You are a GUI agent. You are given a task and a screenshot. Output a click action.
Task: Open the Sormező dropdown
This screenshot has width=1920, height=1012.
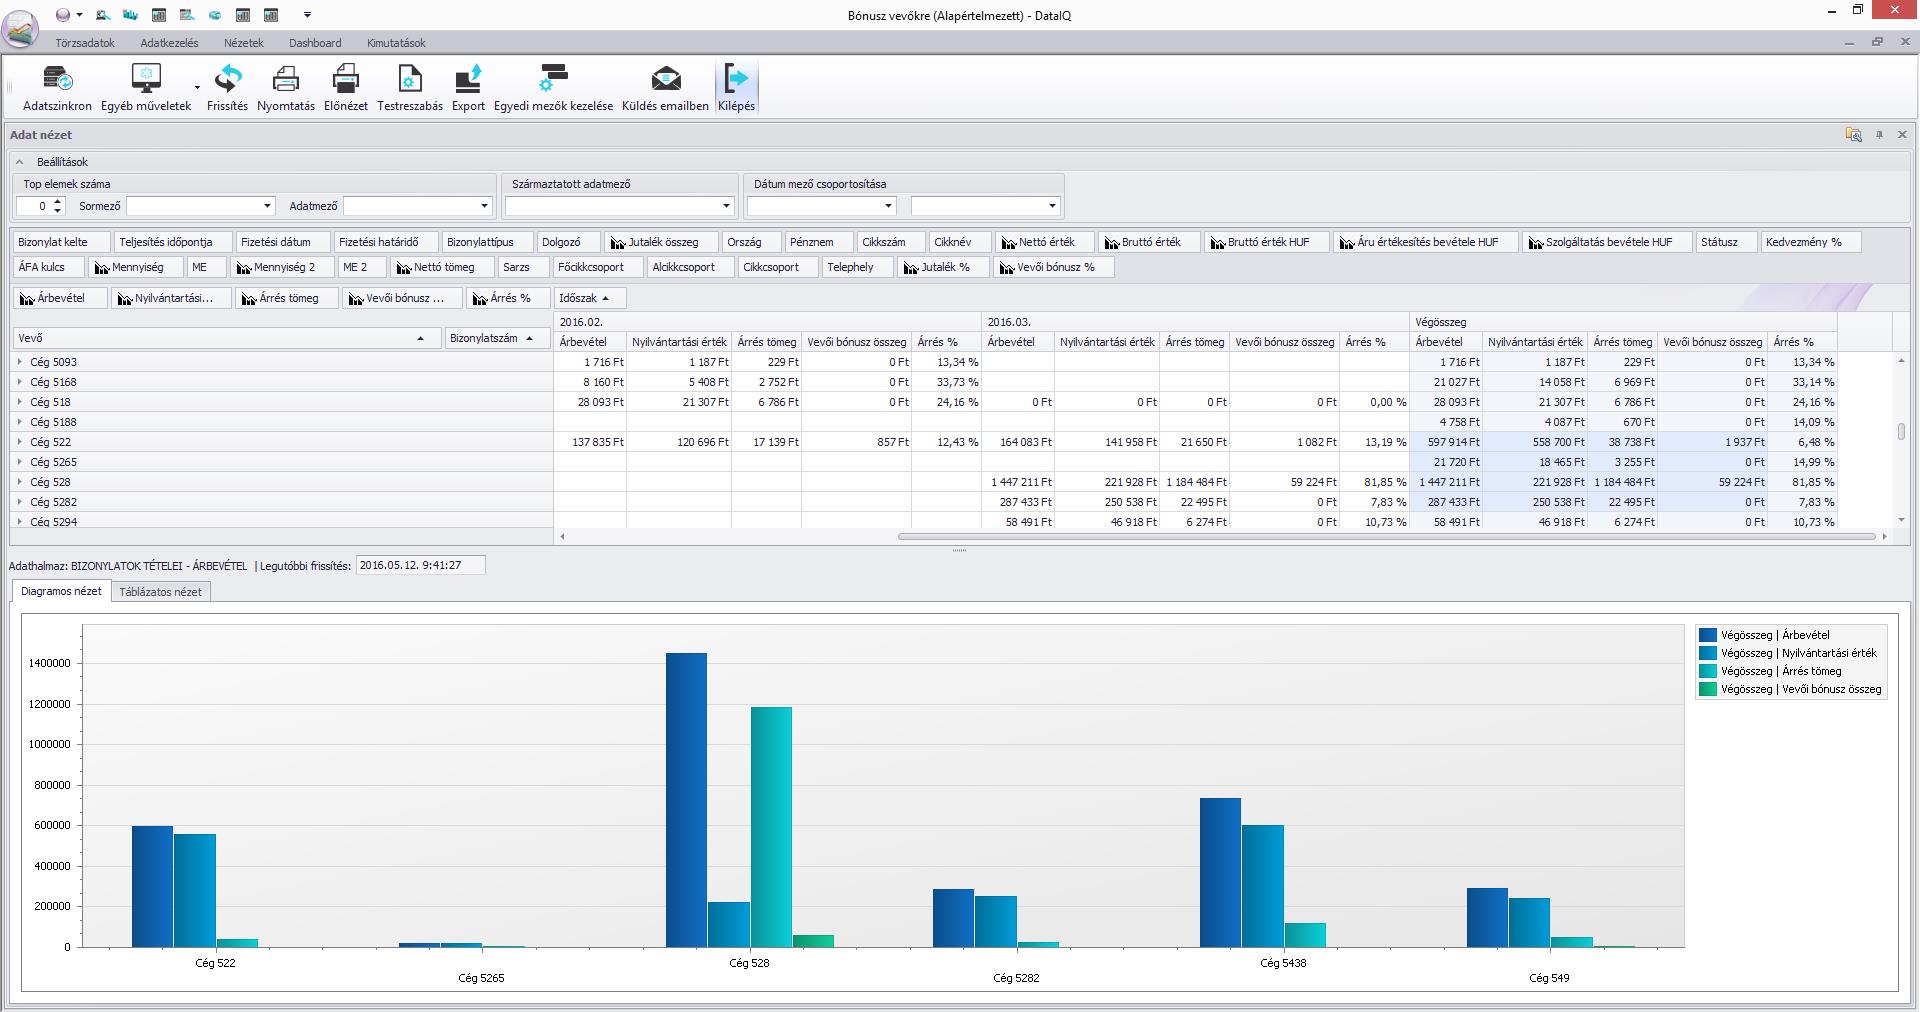[267, 206]
